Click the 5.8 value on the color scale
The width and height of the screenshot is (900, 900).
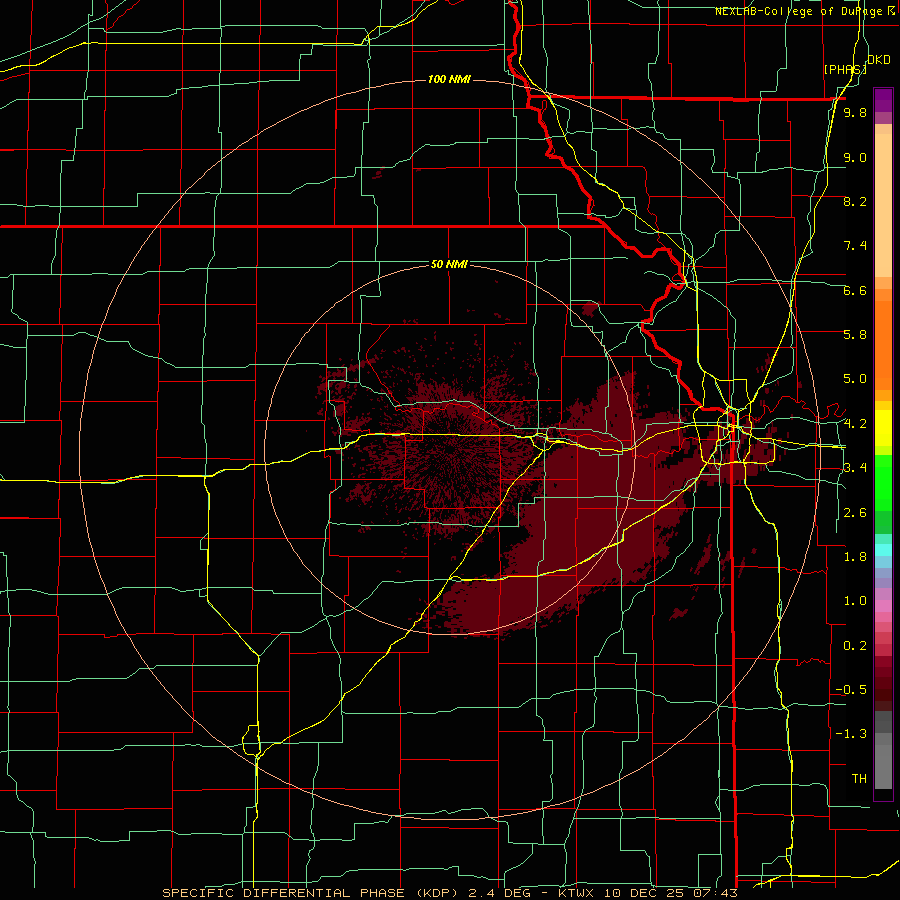point(855,335)
